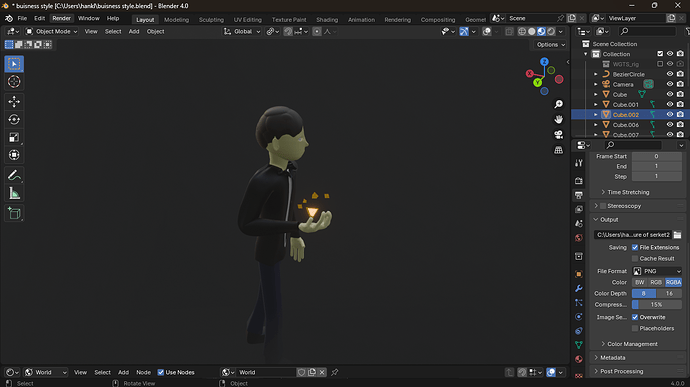Open the Physics properties tab
Screen dimensions: 690x387
(579, 317)
